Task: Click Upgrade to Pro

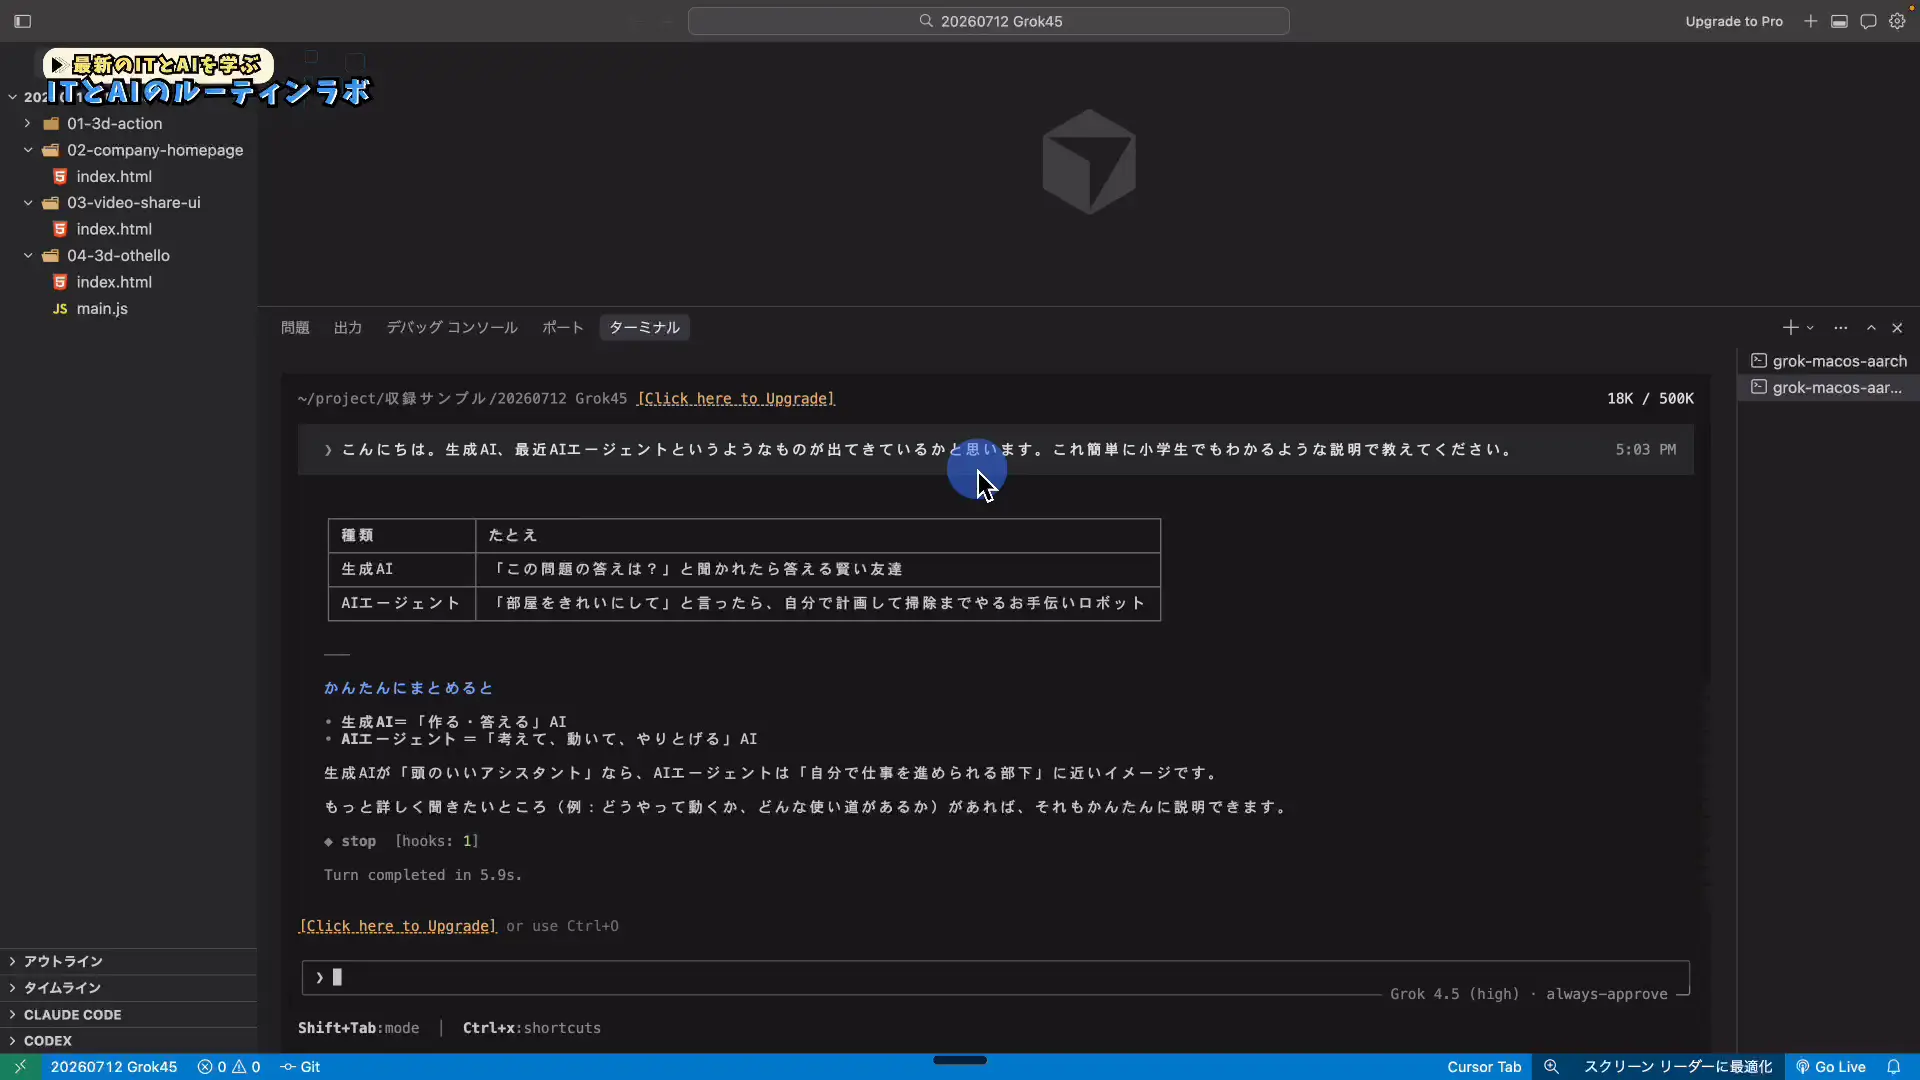Action: 1733,21
